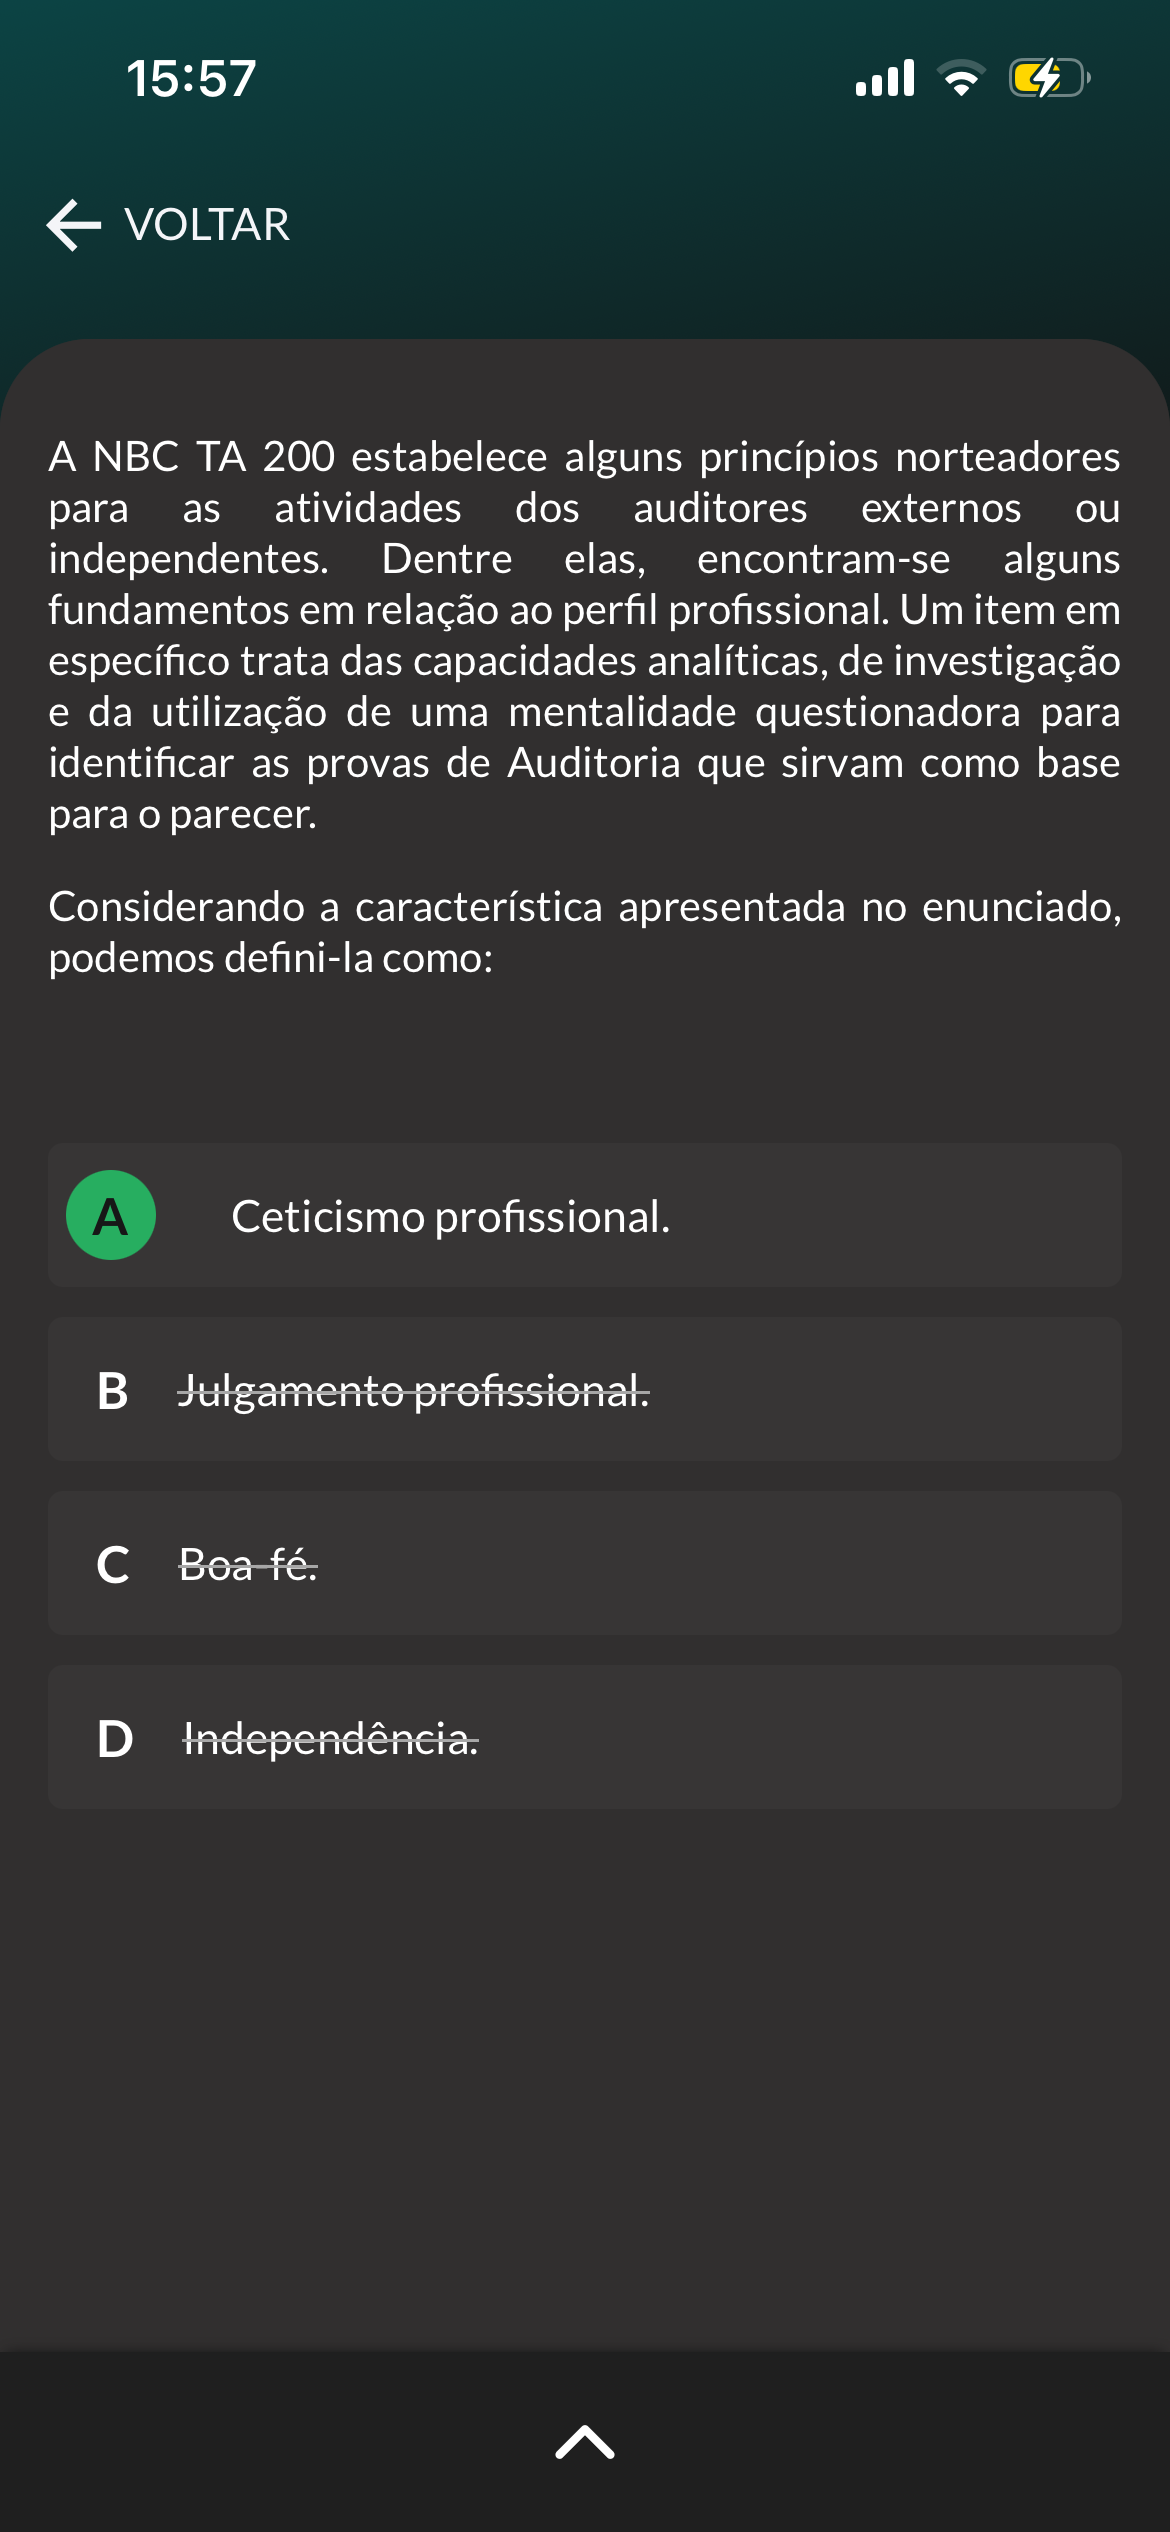Tap empty right side of option D card
This screenshot has width=1170, height=2532.
pos(850,1737)
